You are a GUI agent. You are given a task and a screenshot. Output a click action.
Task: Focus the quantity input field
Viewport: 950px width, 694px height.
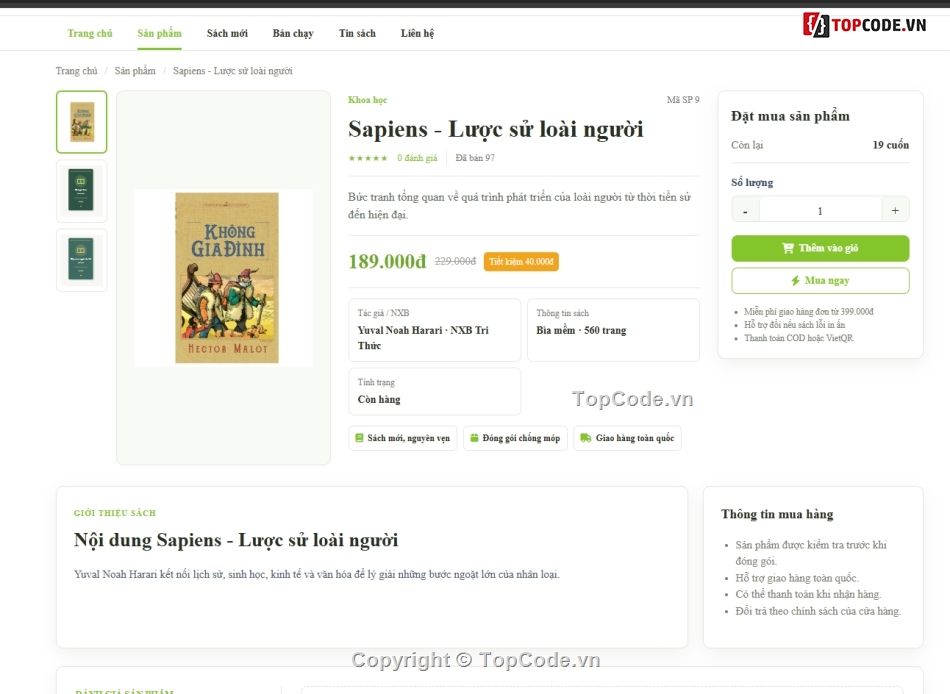(820, 211)
